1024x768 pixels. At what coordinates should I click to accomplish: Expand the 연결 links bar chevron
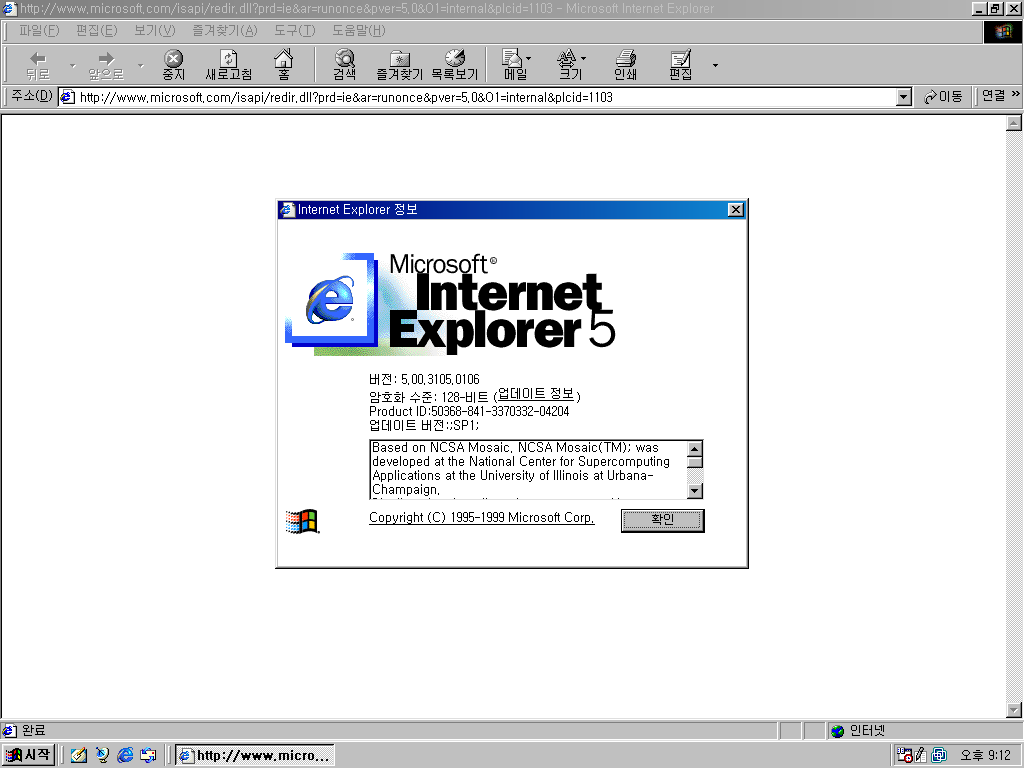1016,95
